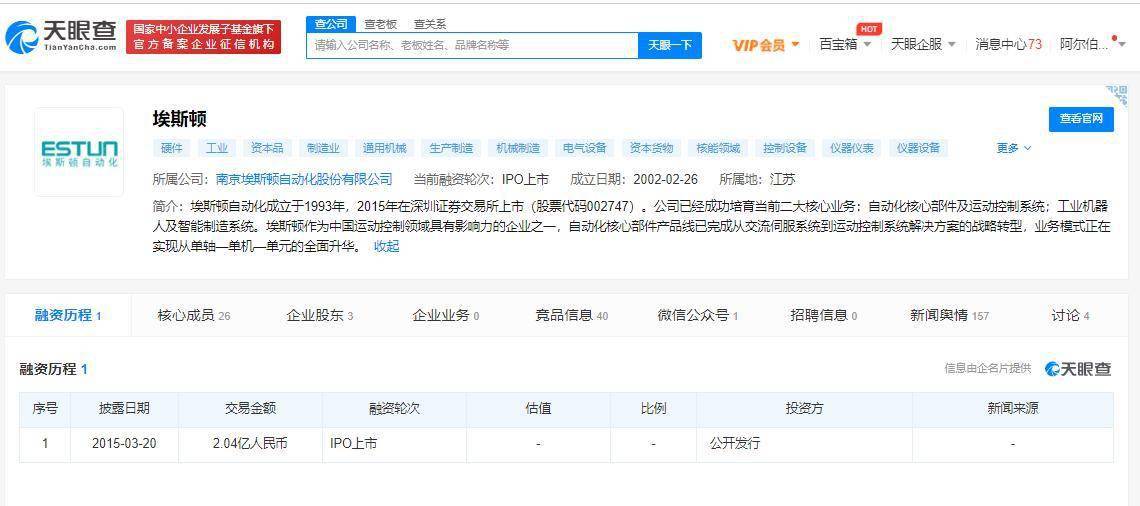The image size is (1140, 506).
Task: Click the 新闻来源 column header
Action: point(1013,409)
